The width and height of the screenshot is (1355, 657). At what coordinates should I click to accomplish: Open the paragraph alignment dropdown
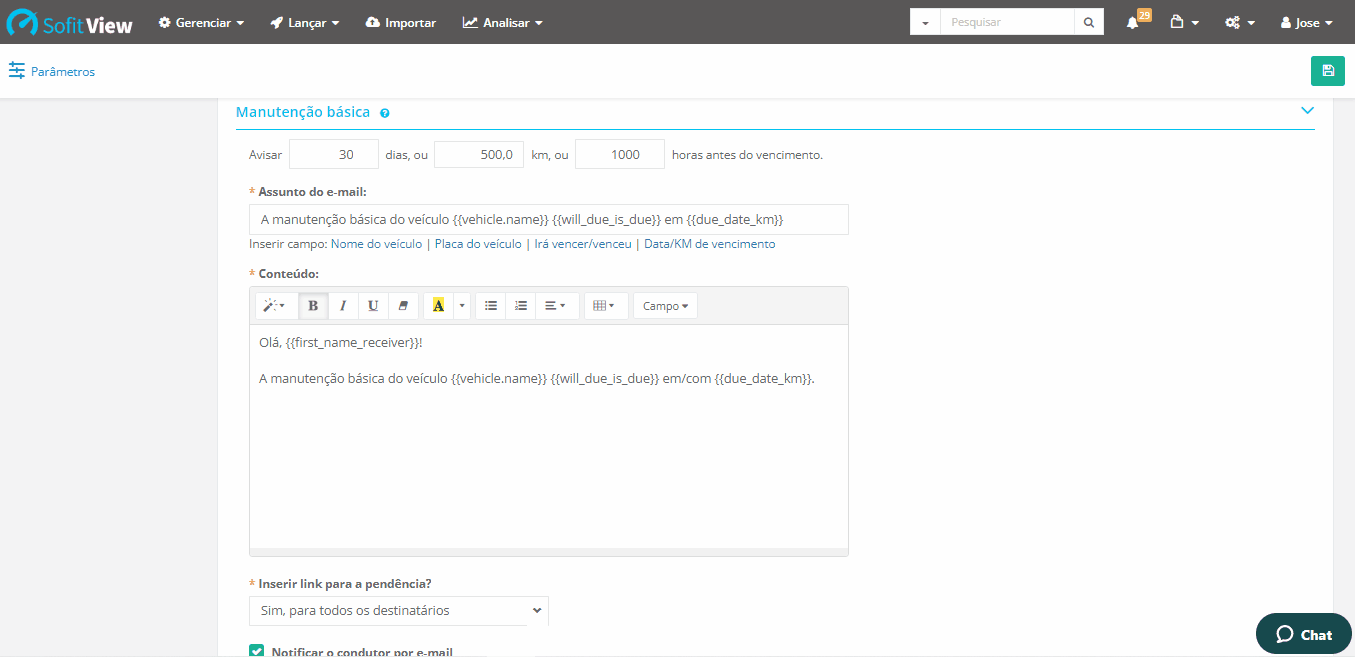point(556,306)
